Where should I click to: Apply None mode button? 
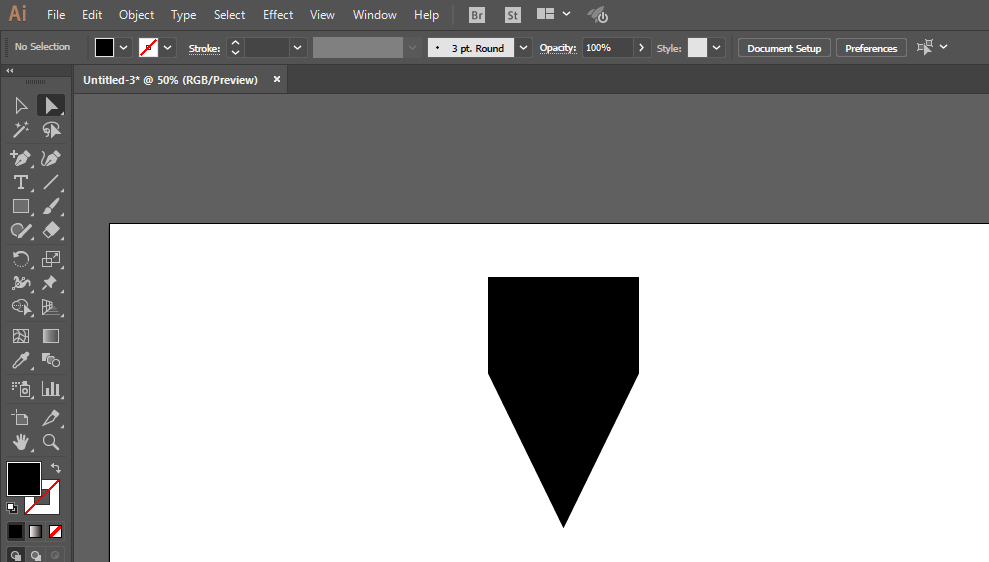(x=56, y=532)
